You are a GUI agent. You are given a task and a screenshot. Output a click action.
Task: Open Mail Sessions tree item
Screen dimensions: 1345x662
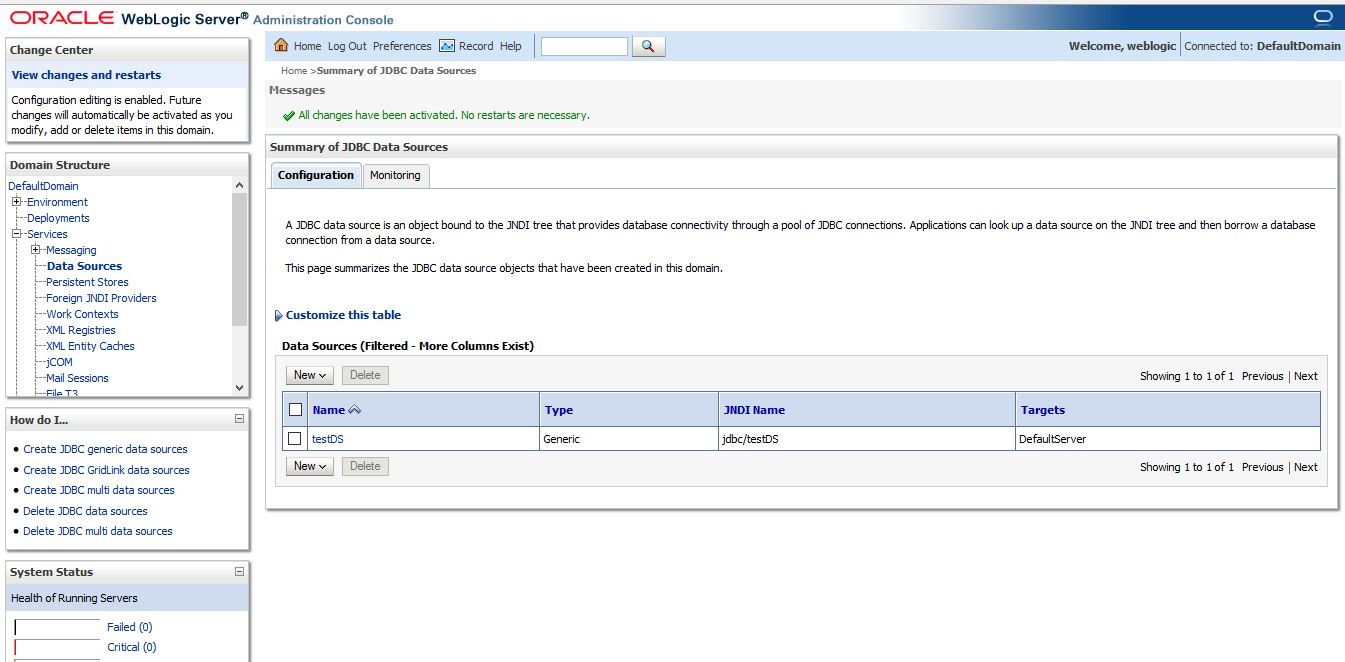coord(77,378)
